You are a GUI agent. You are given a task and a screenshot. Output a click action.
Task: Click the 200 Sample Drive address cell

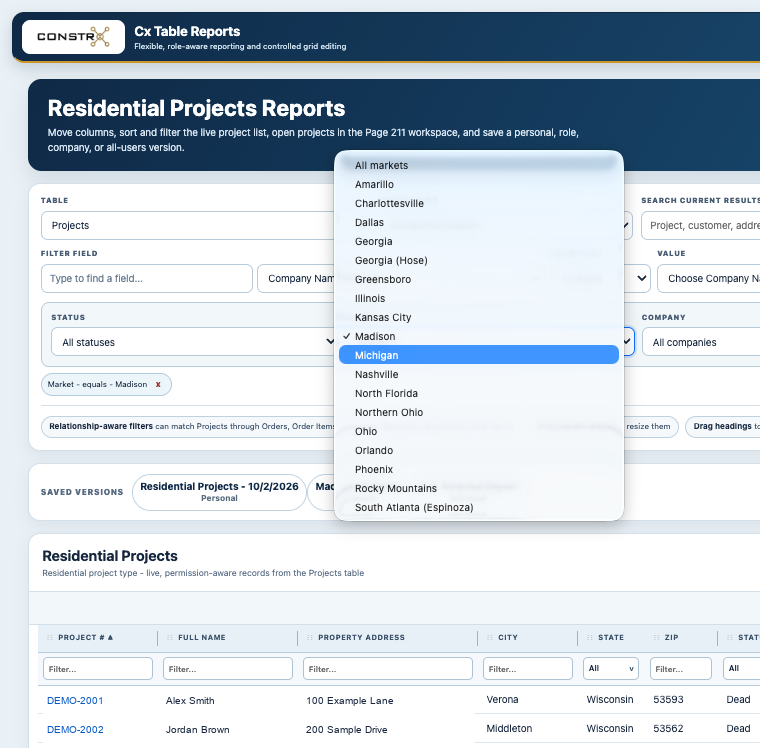pos(347,730)
